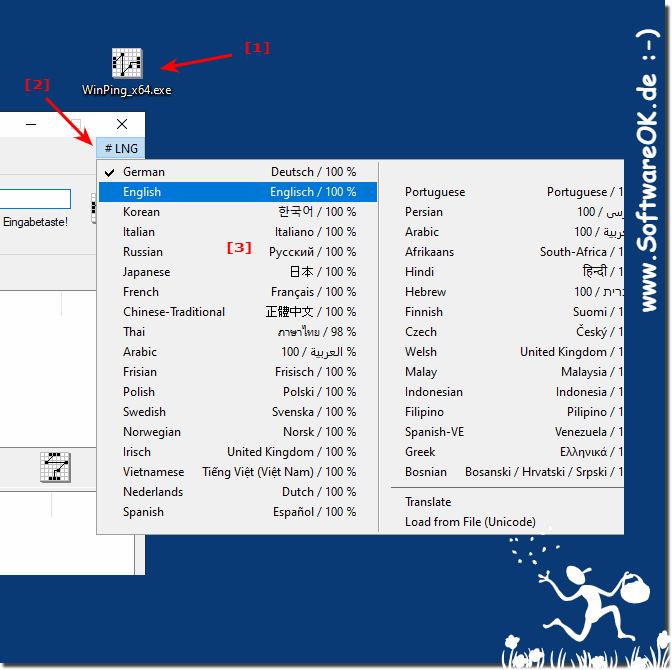The width and height of the screenshot is (672, 670).
Task: Pick Afrikaans language entry
Action: click(502, 252)
